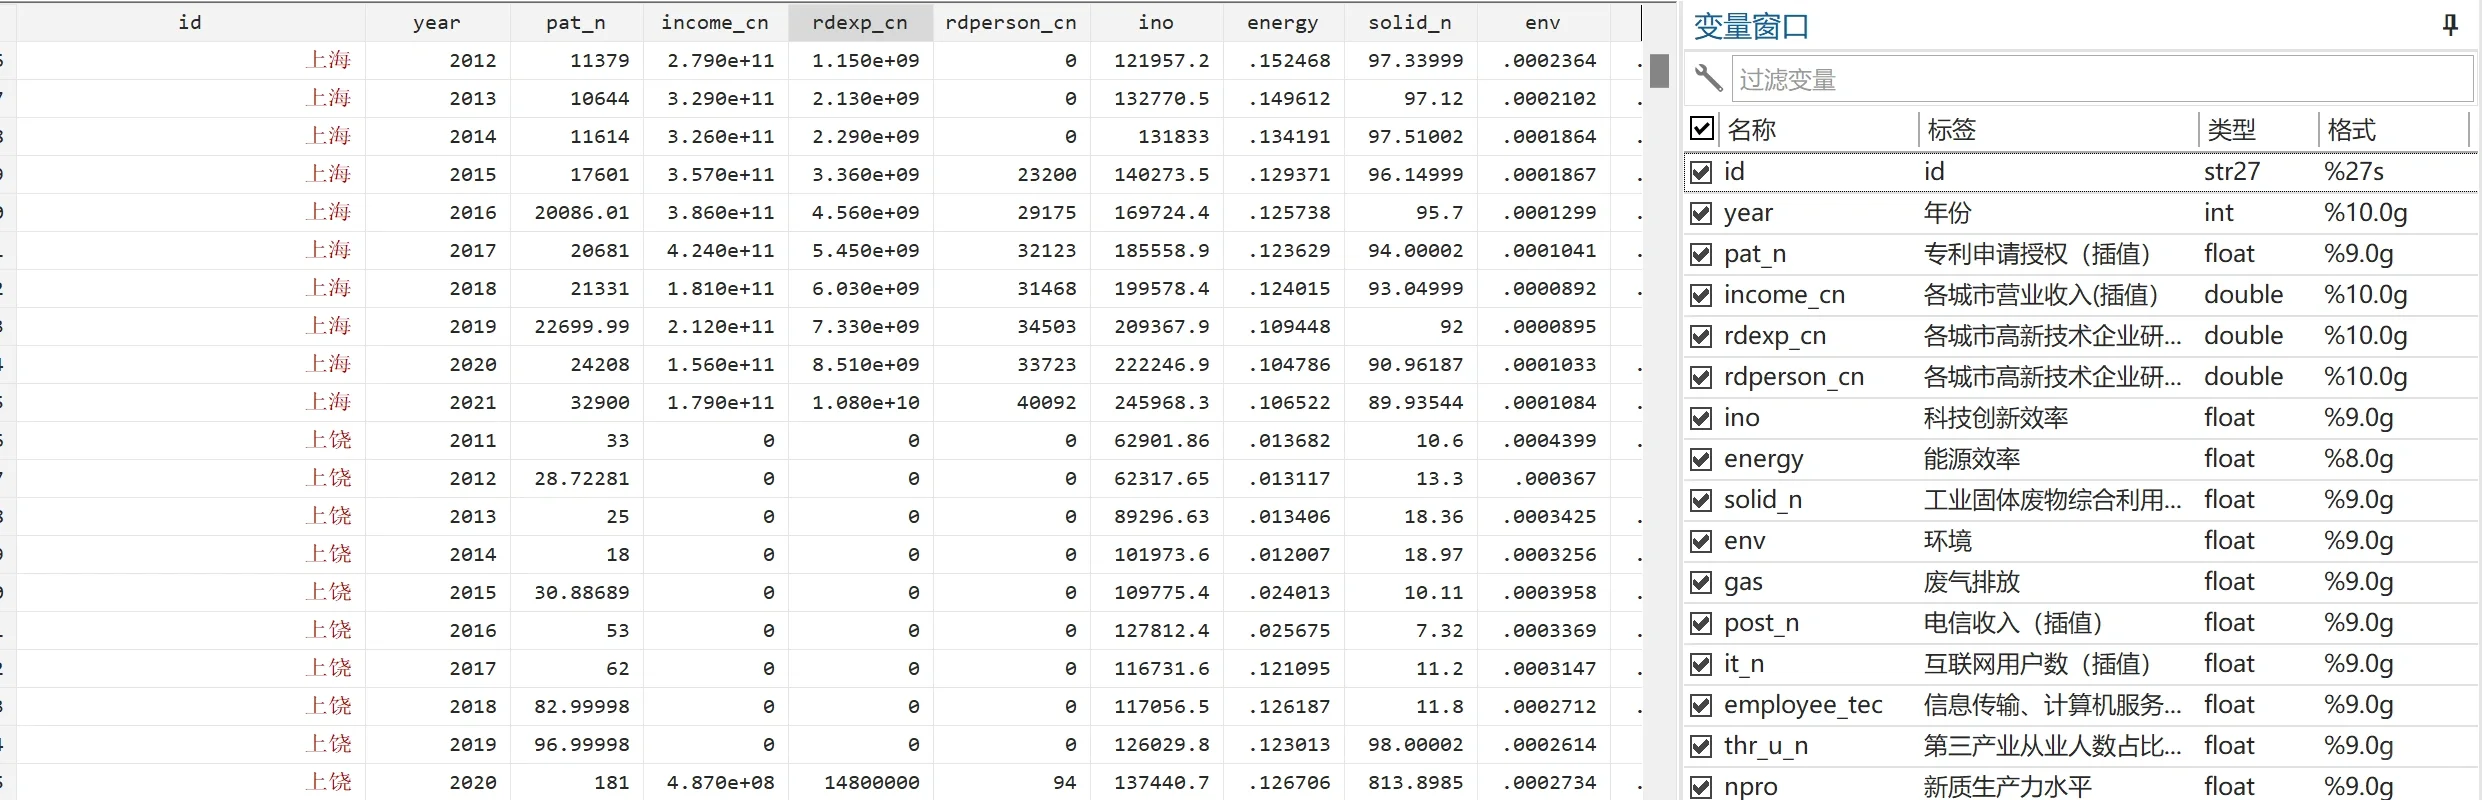Pin the 变量窗口 panel with pushpin icon
The width and height of the screenshot is (2482, 800).
click(x=2450, y=25)
